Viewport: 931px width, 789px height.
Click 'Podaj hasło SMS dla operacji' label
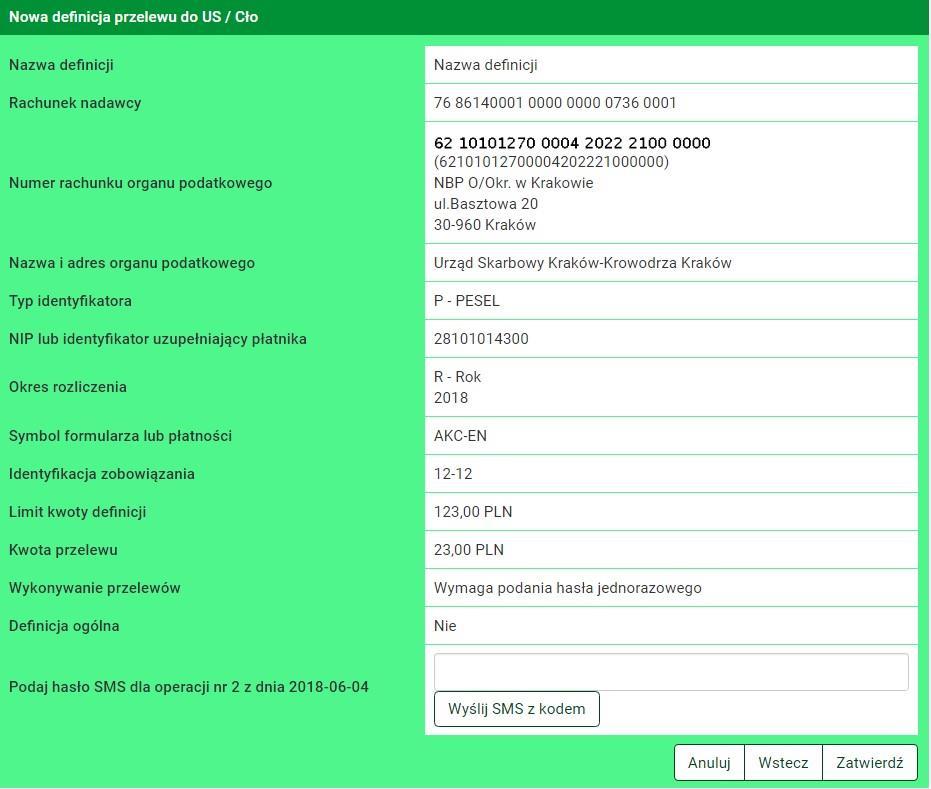[x=189, y=687]
